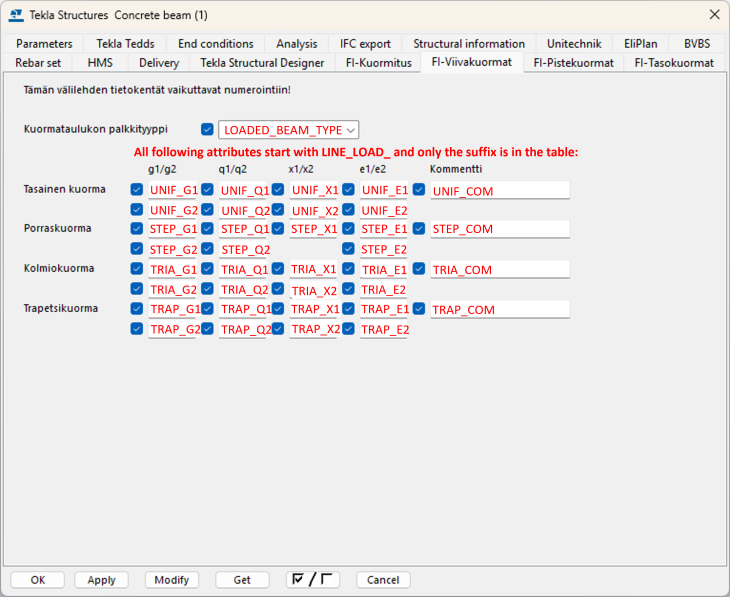Image resolution: width=730 pixels, height=597 pixels.
Task: Select the FI-Viivakuormat tab
Action: pyautogui.click(x=472, y=62)
